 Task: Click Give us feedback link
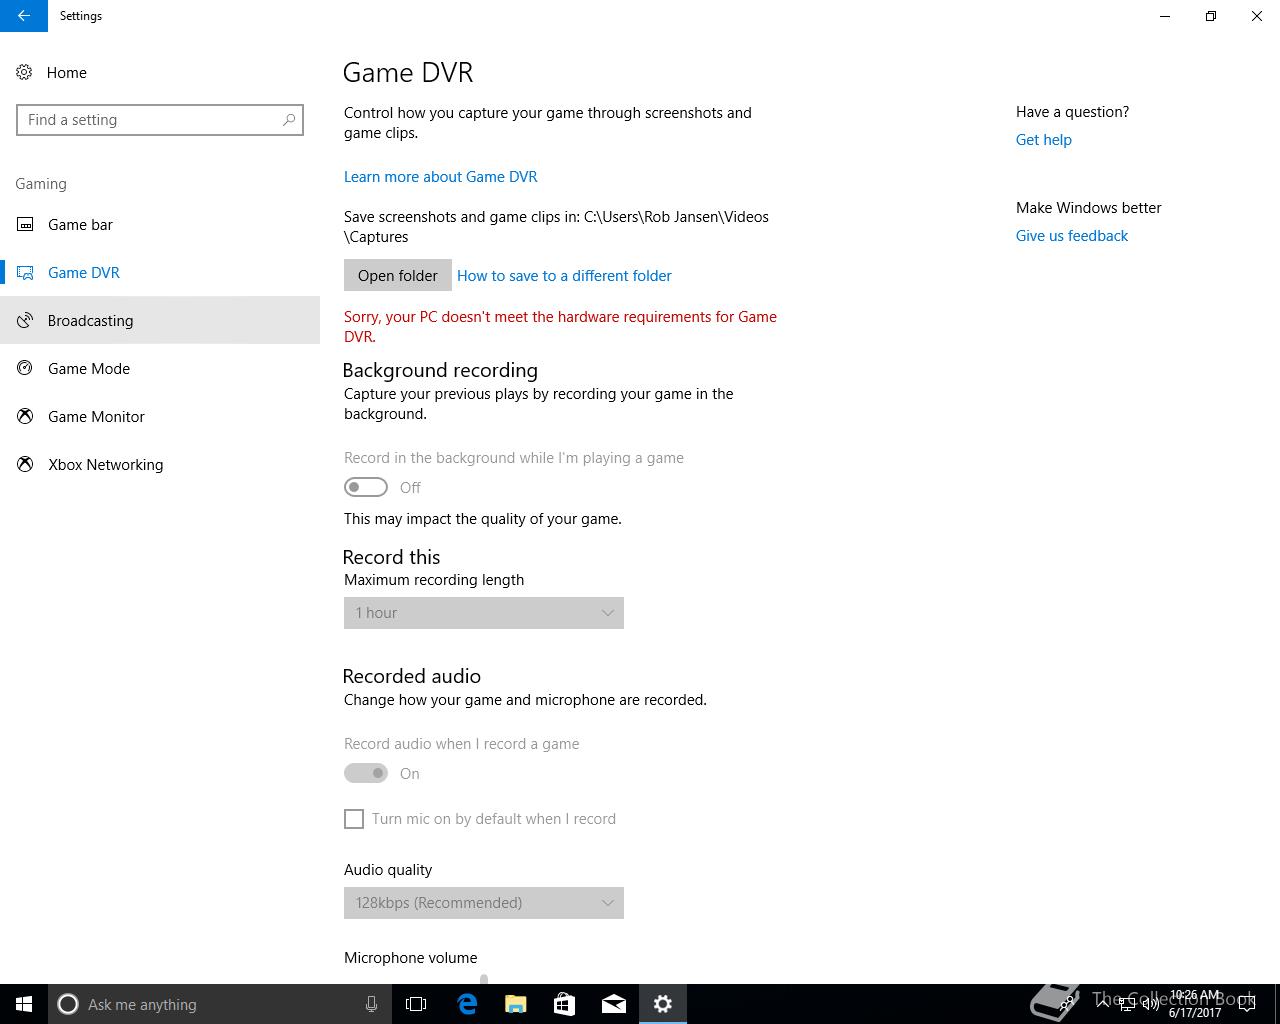[x=1072, y=236]
